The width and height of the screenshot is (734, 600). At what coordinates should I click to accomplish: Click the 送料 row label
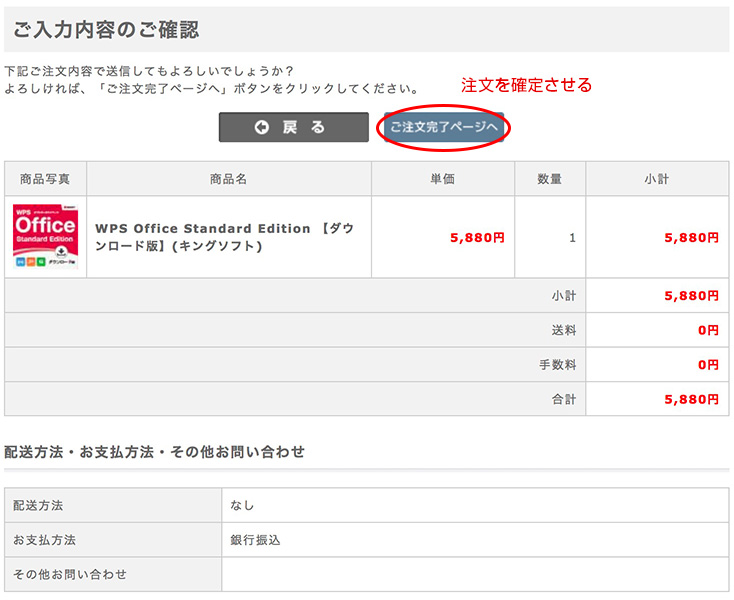(x=564, y=330)
